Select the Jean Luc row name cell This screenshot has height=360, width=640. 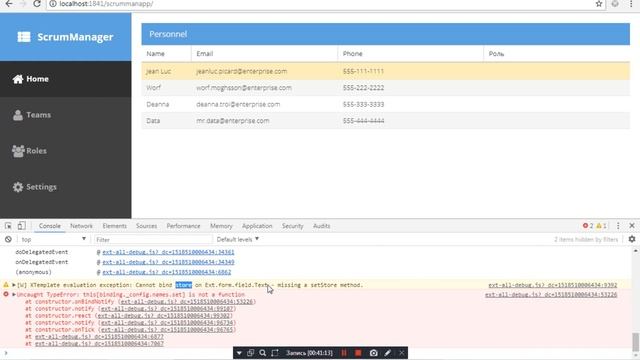[x=166, y=71]
